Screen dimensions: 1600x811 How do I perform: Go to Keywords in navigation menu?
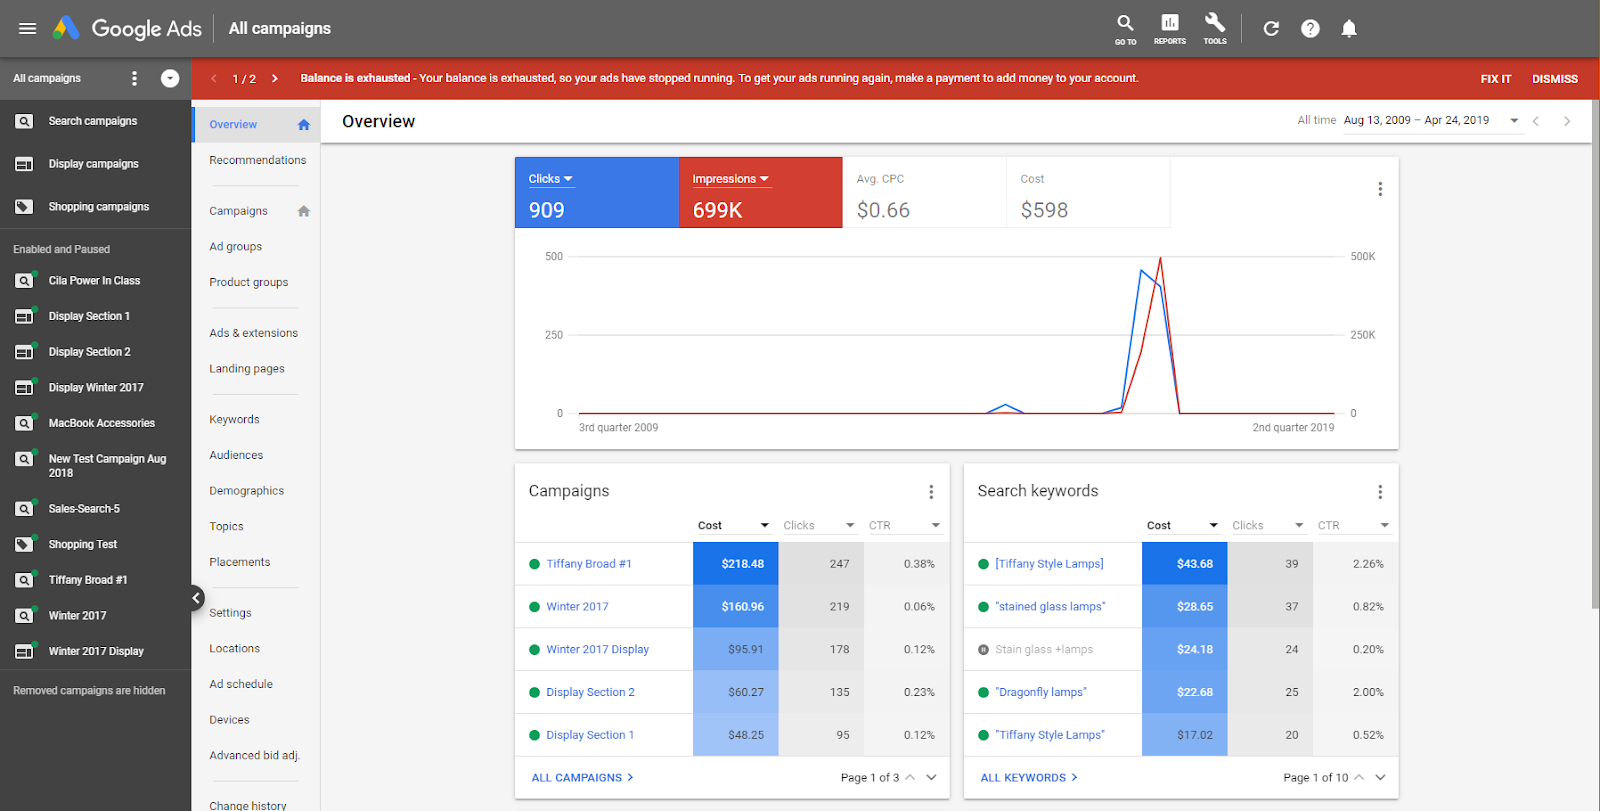point(234,419)
